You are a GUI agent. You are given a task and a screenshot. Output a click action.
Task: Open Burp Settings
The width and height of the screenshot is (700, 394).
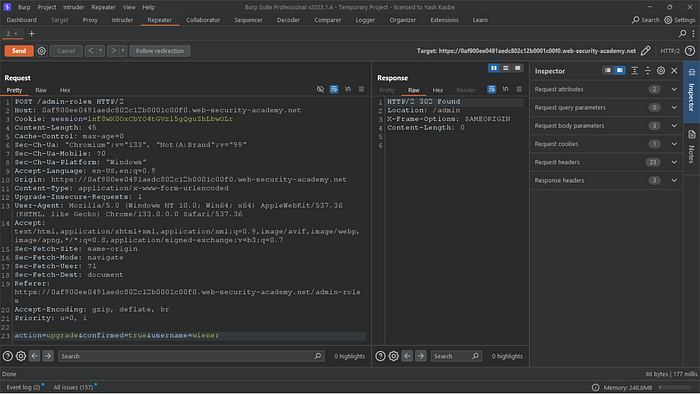coord(680,20)
